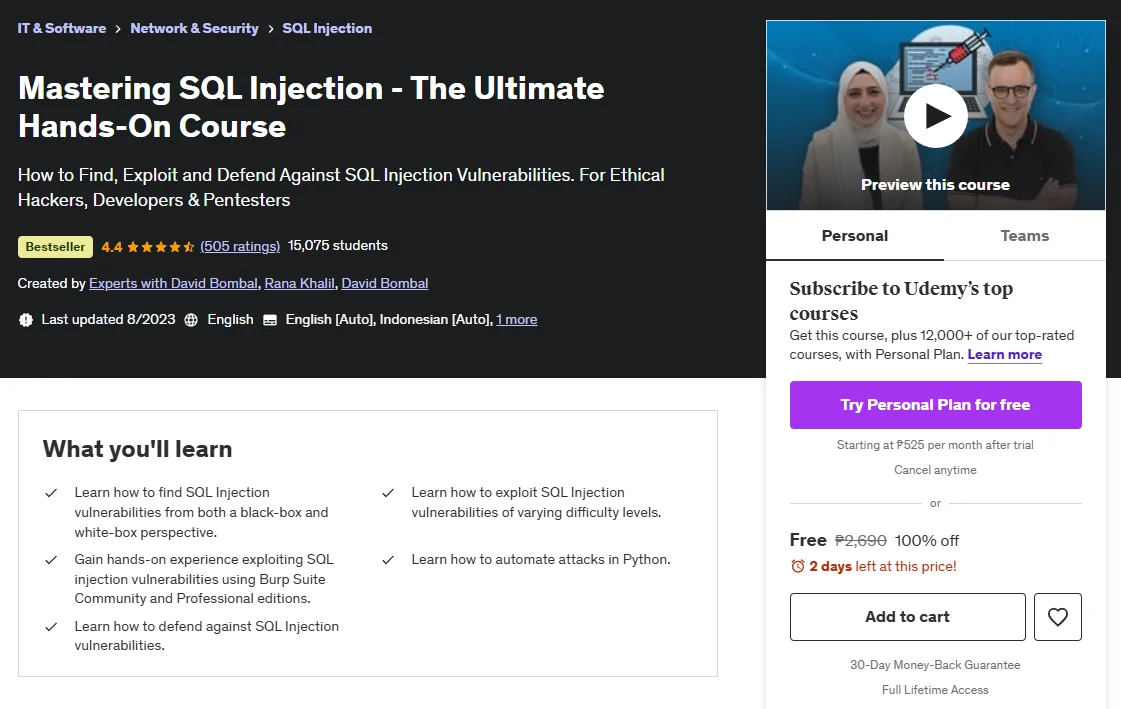The width and height of the screenshot is (1121, 709).
Task: Go to the SQL Injection category link
Action: tap(327, 28)
